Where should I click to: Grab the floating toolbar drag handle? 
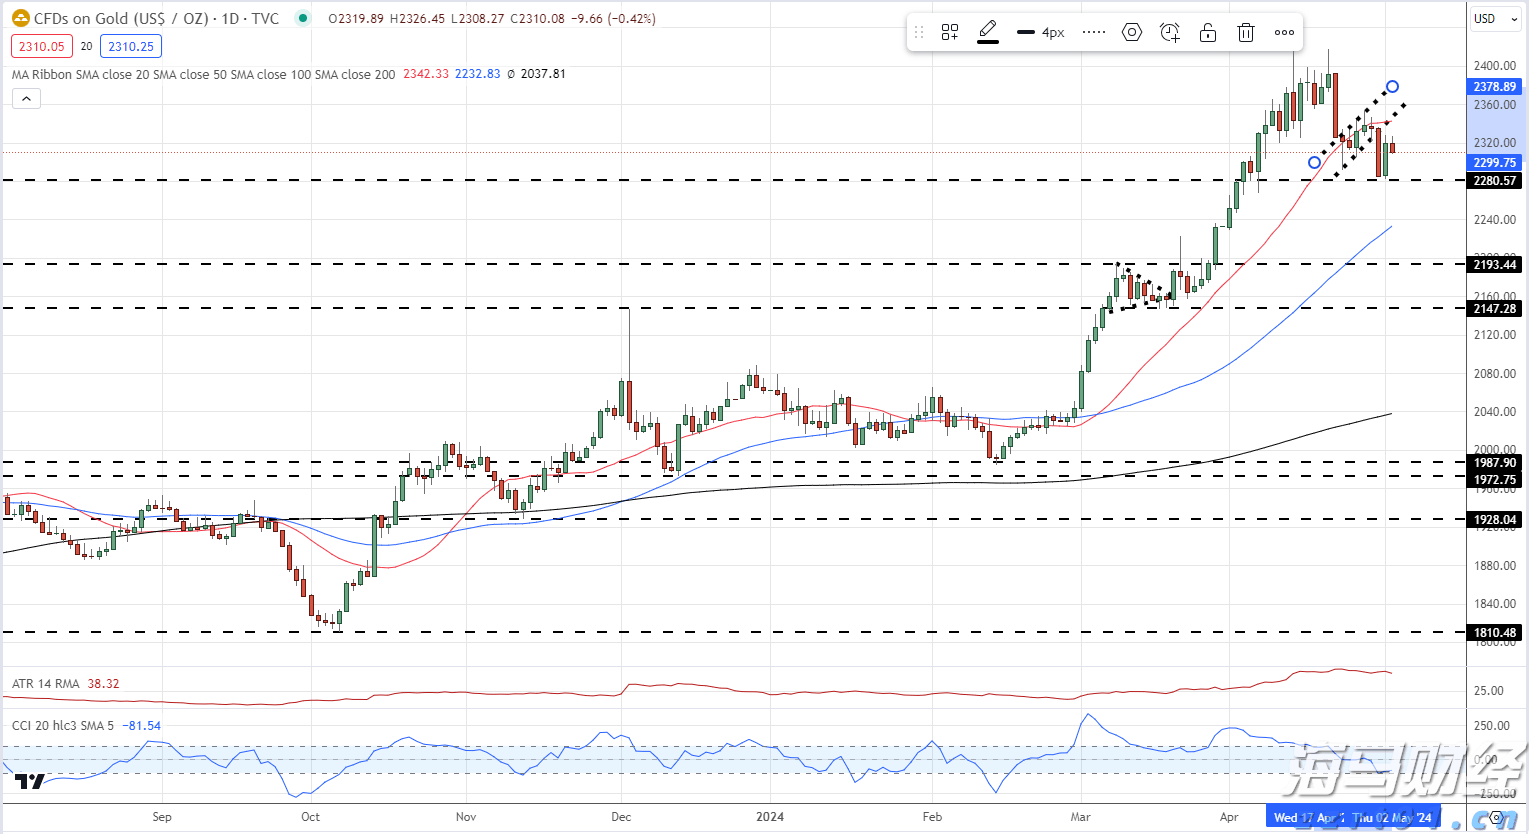(x=919, y=33)
